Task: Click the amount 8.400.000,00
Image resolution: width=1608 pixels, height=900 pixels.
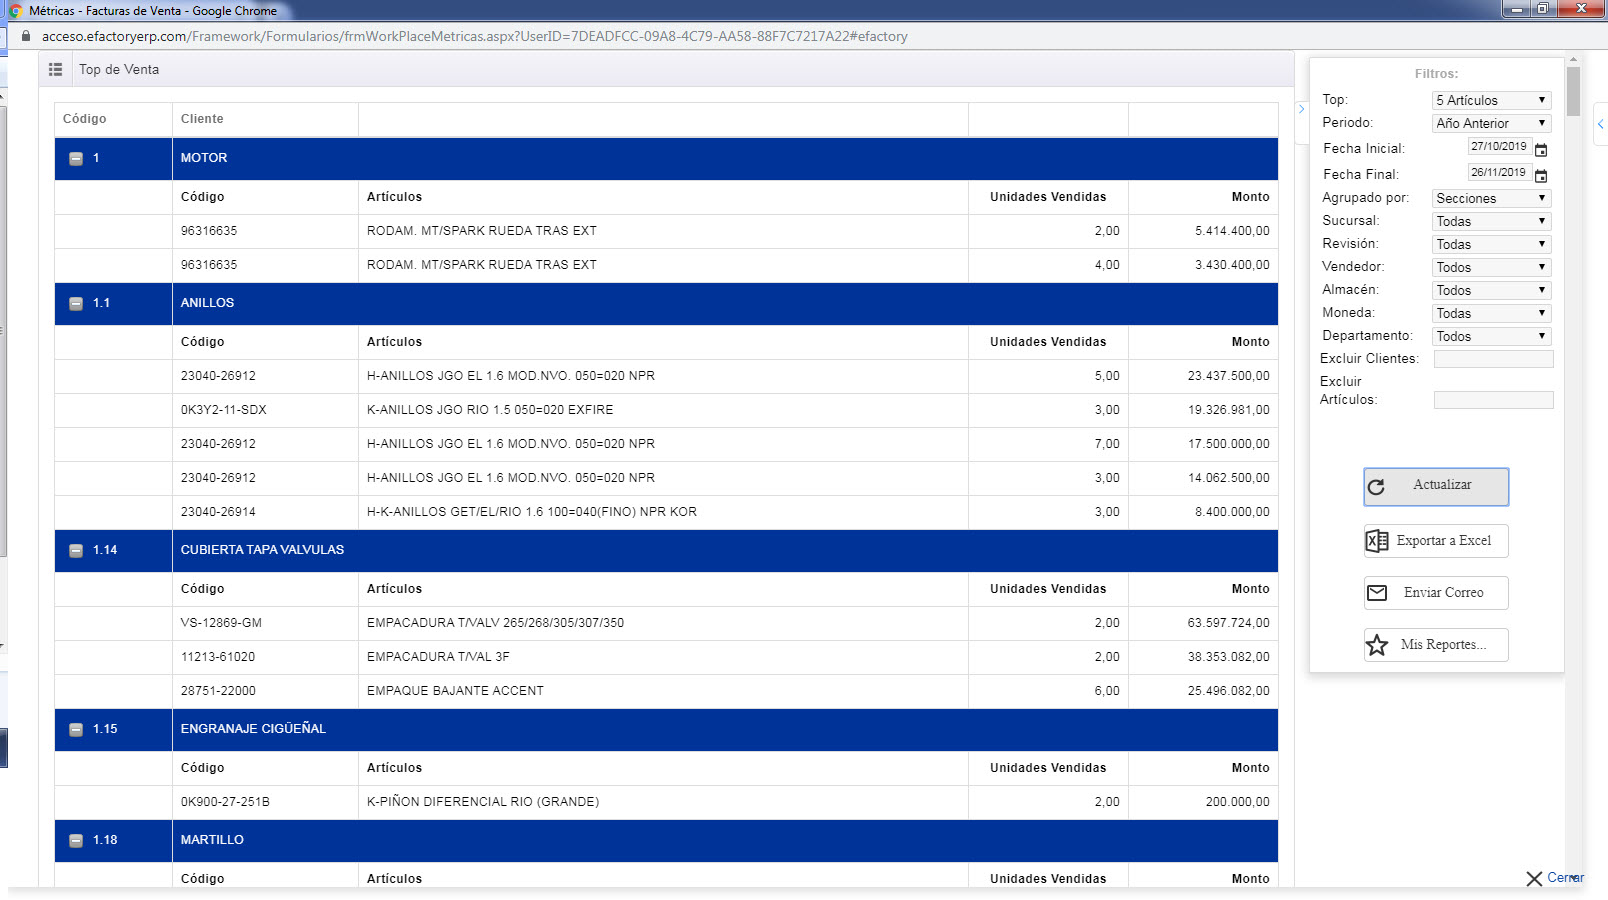Action: (x=1232, y=512)
